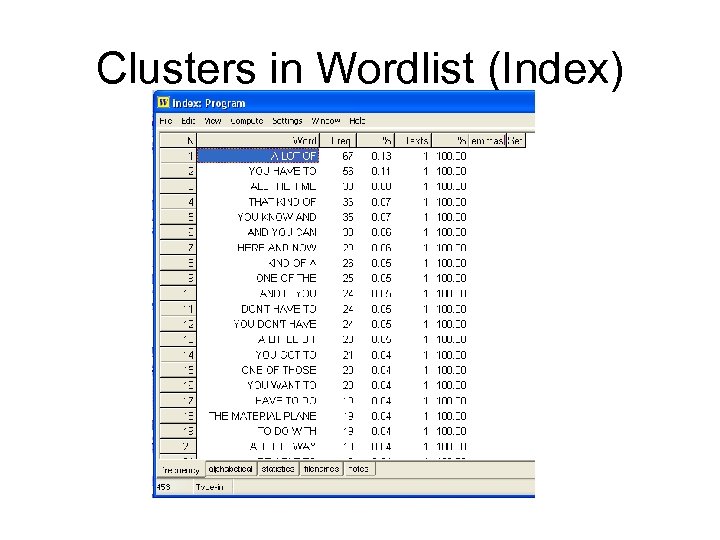Select the cluster YOU KNOW AND

tap(277, 217)
